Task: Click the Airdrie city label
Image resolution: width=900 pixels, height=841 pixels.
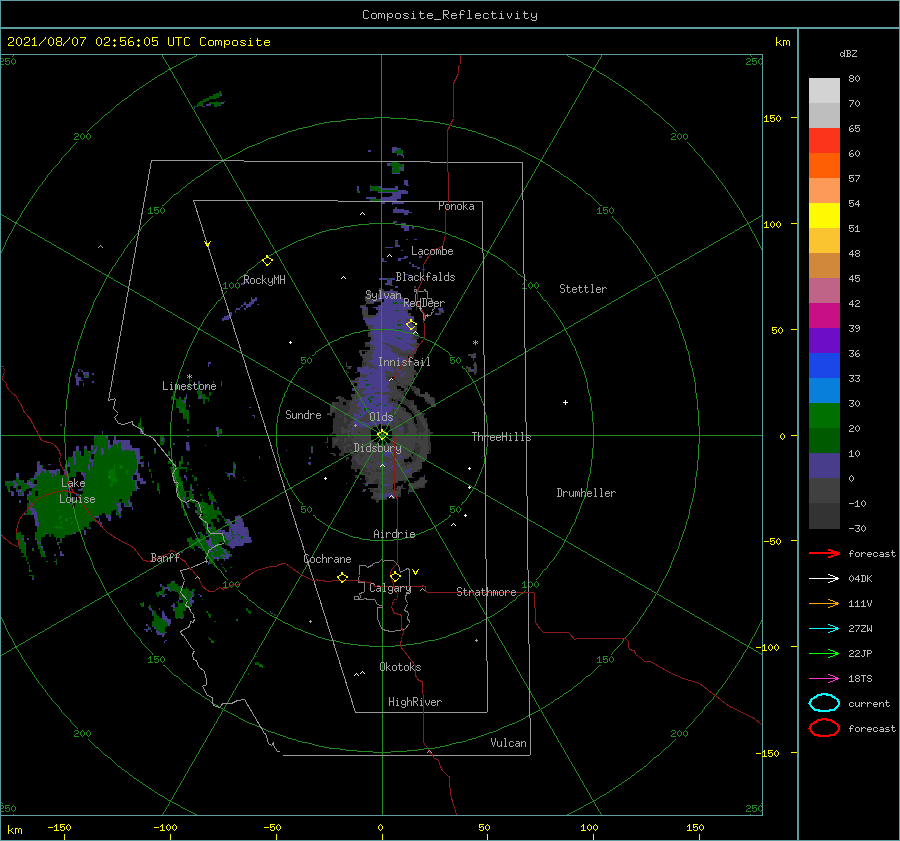Action: [394, 534]
